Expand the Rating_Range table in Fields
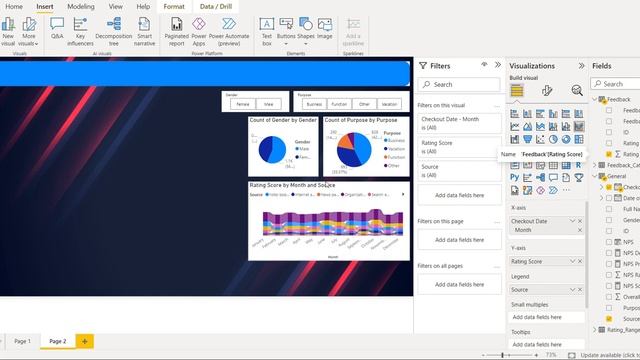This screenshot has height=360, width=640. [594, 329]
